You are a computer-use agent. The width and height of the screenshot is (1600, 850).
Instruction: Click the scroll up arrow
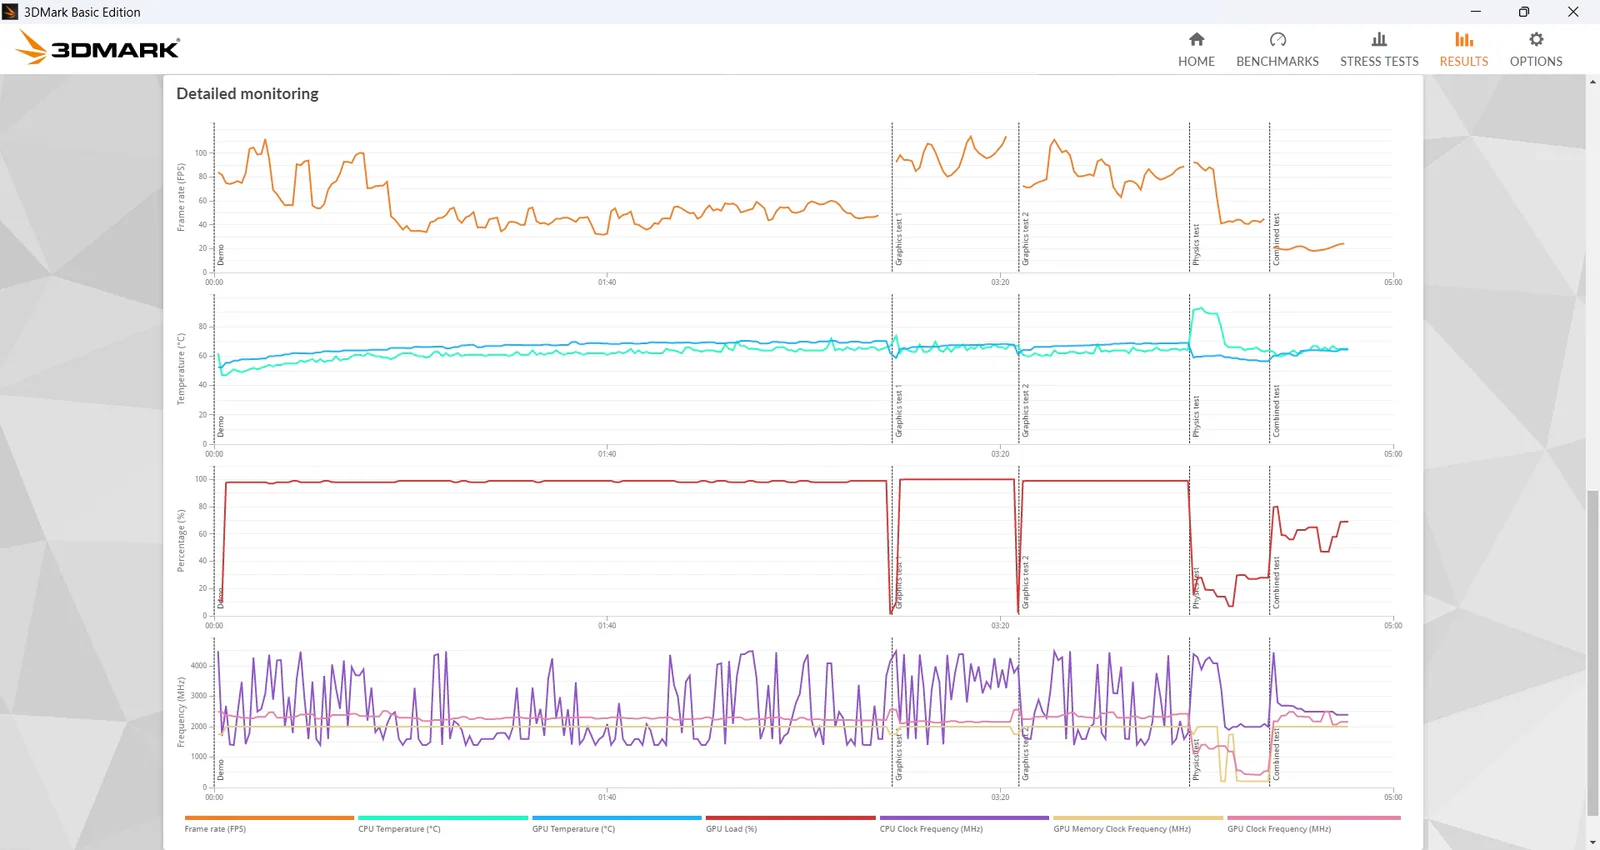click(1592, 82)
